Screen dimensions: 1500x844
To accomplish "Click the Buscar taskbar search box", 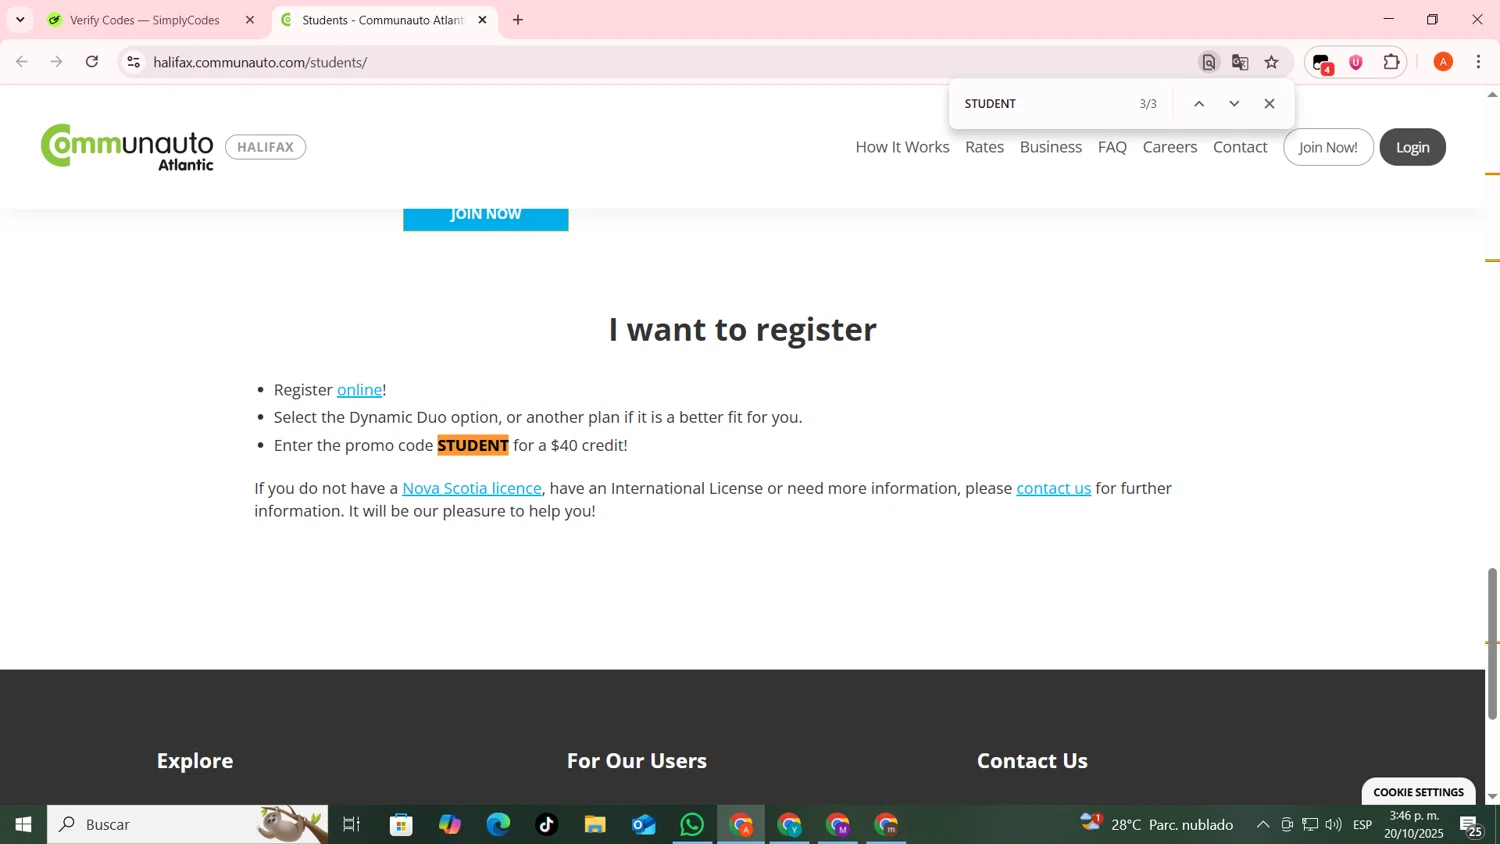I will (188, 825).
